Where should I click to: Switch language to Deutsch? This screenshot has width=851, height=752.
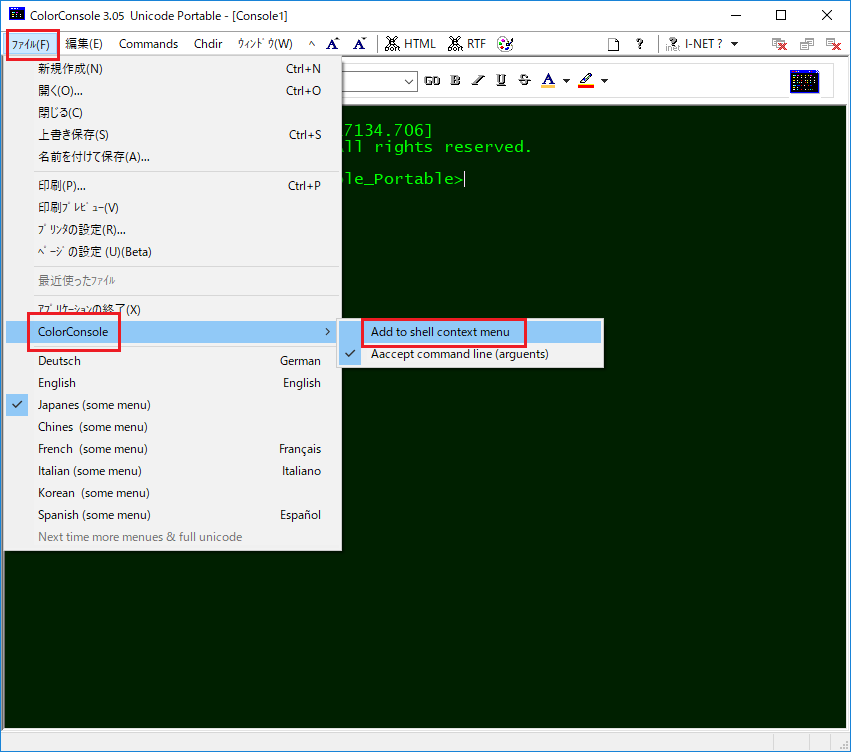click(174, 361)
